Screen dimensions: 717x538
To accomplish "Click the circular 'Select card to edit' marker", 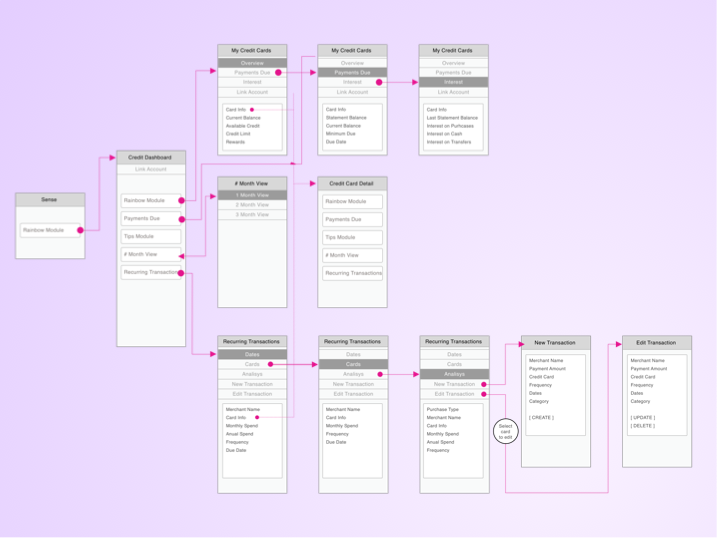I will 507,433.
